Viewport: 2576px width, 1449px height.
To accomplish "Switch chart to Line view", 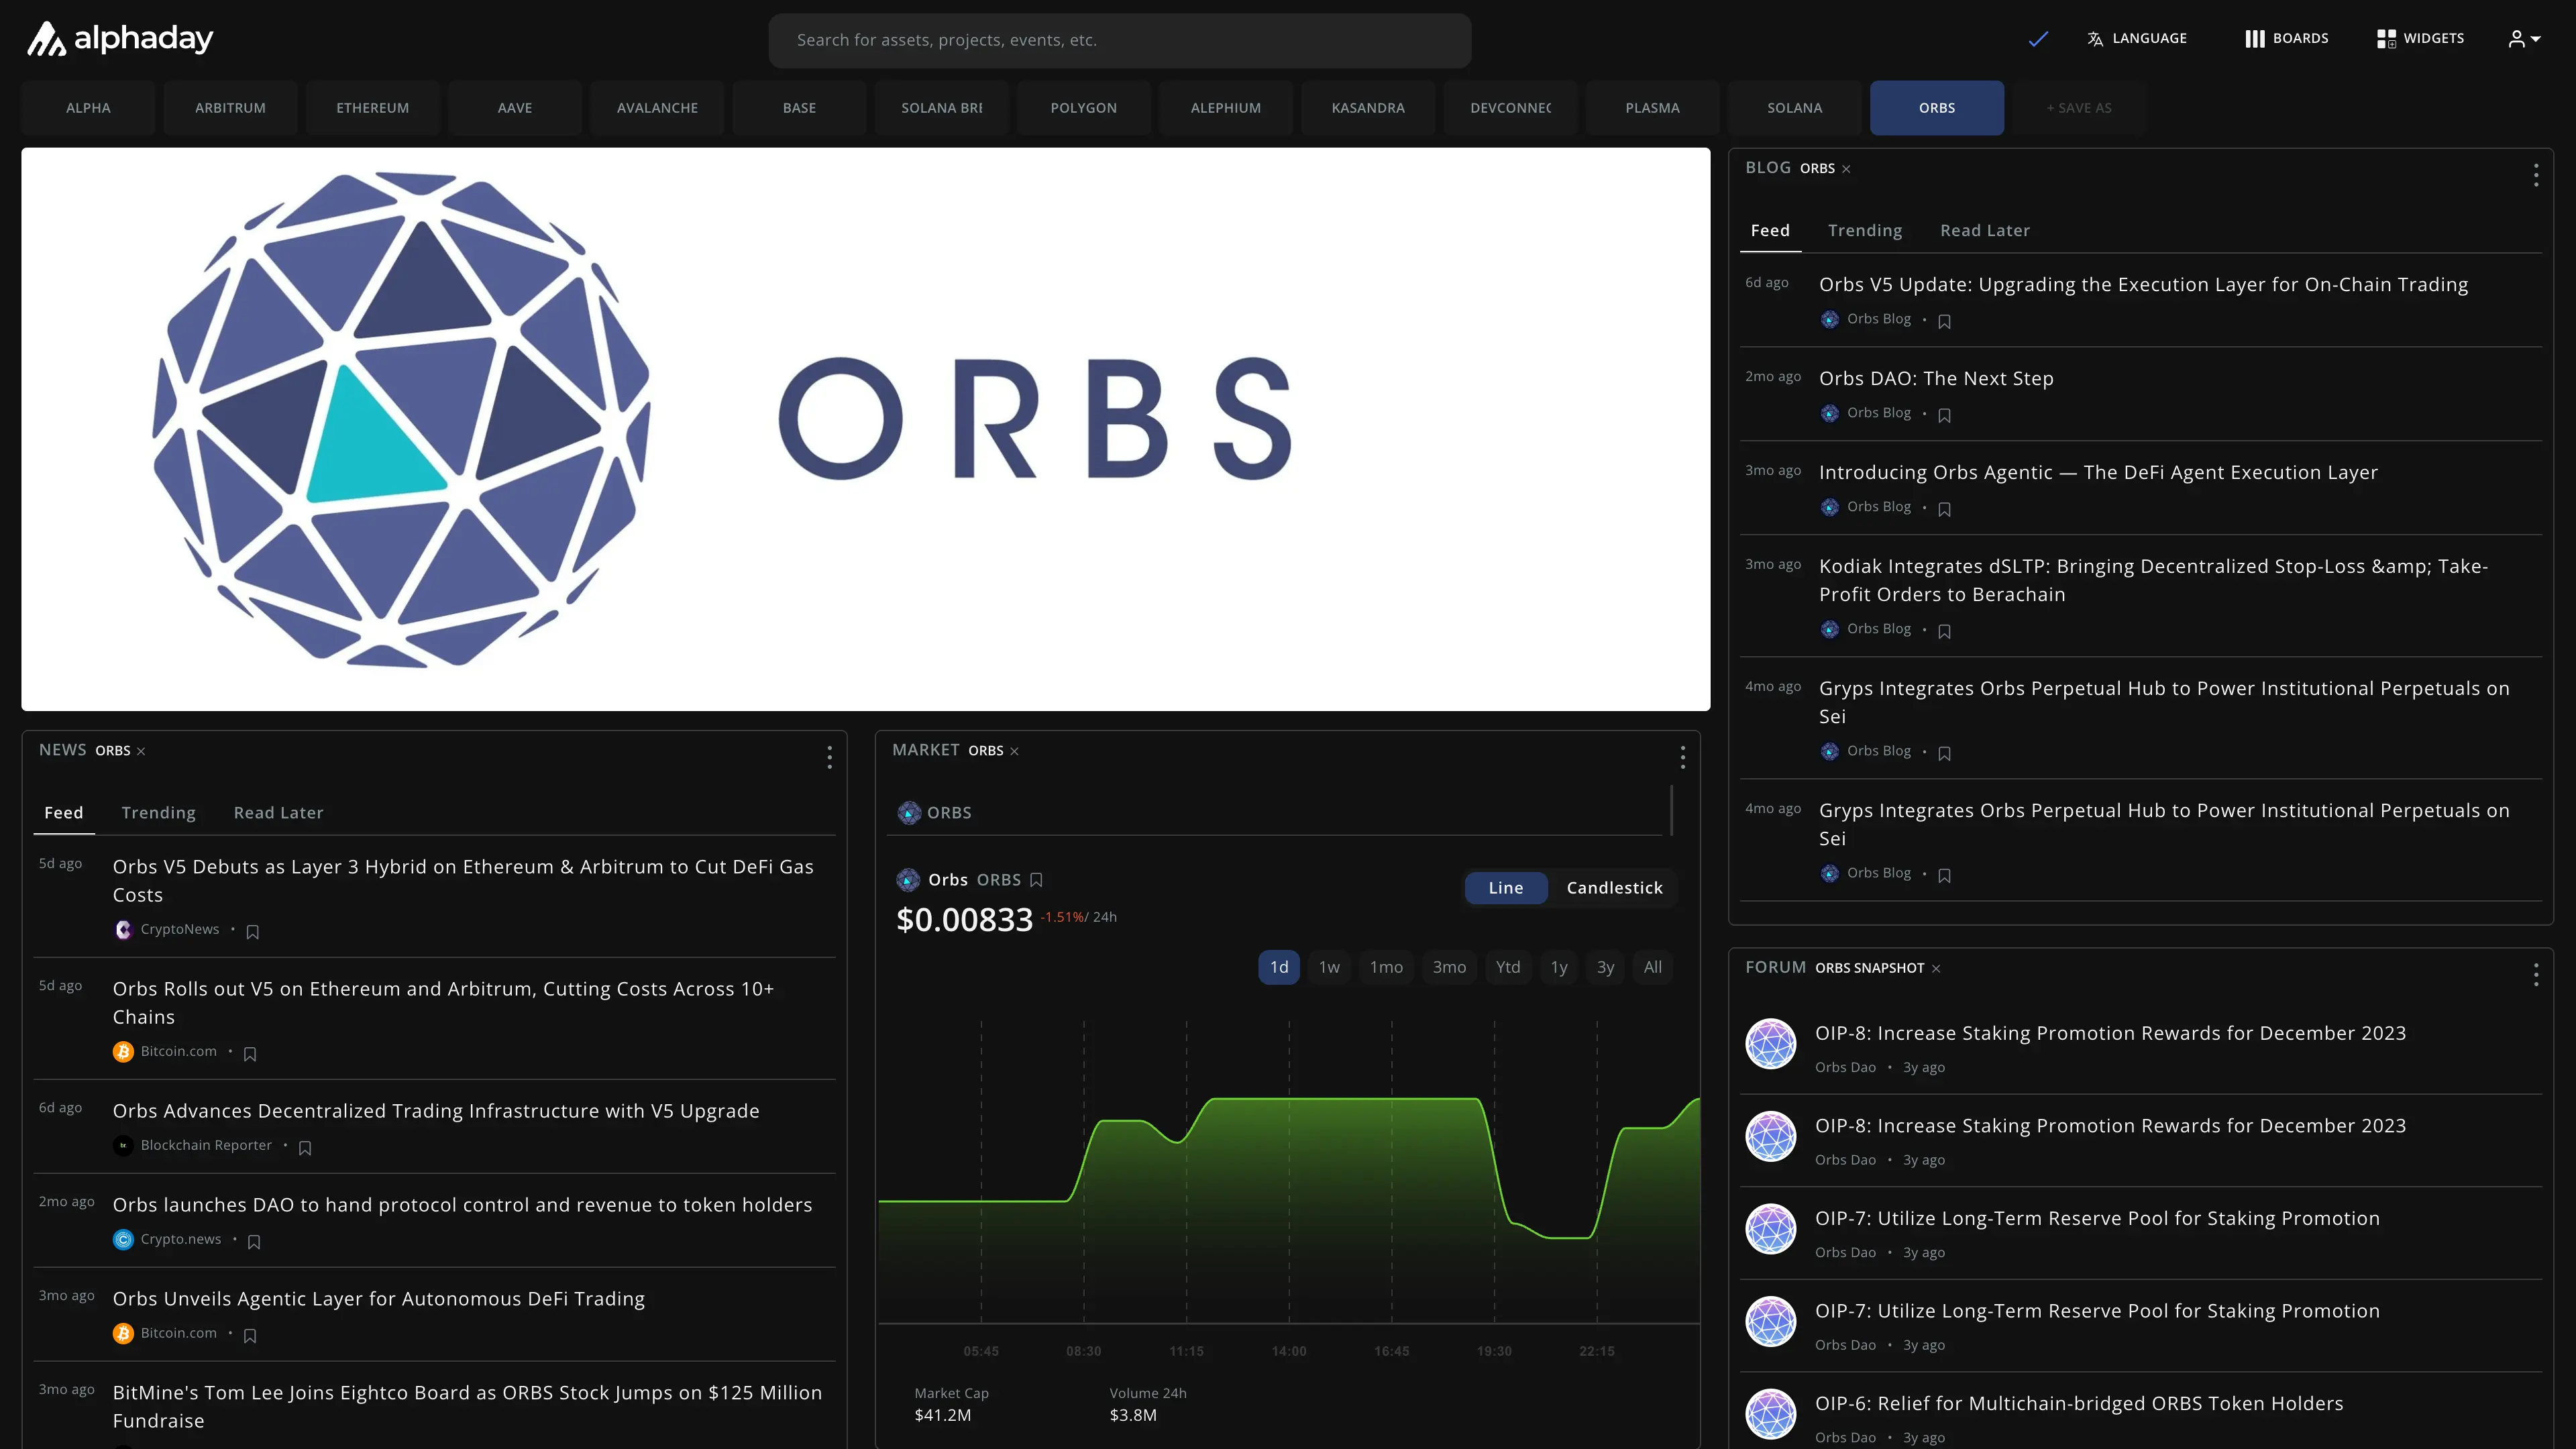I will click(x=1506, y=888).
